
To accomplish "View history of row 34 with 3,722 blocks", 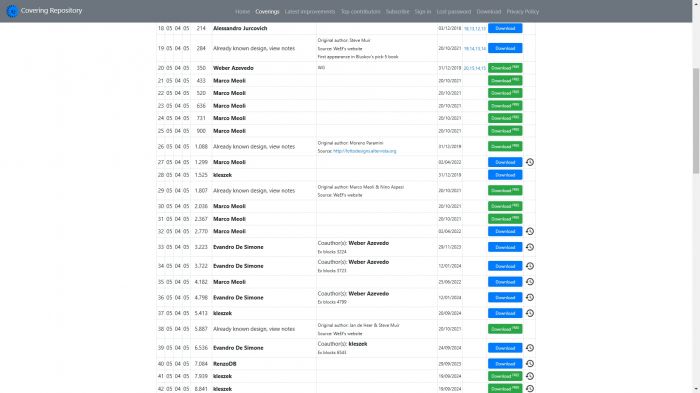I will click(x=530, y=266).
